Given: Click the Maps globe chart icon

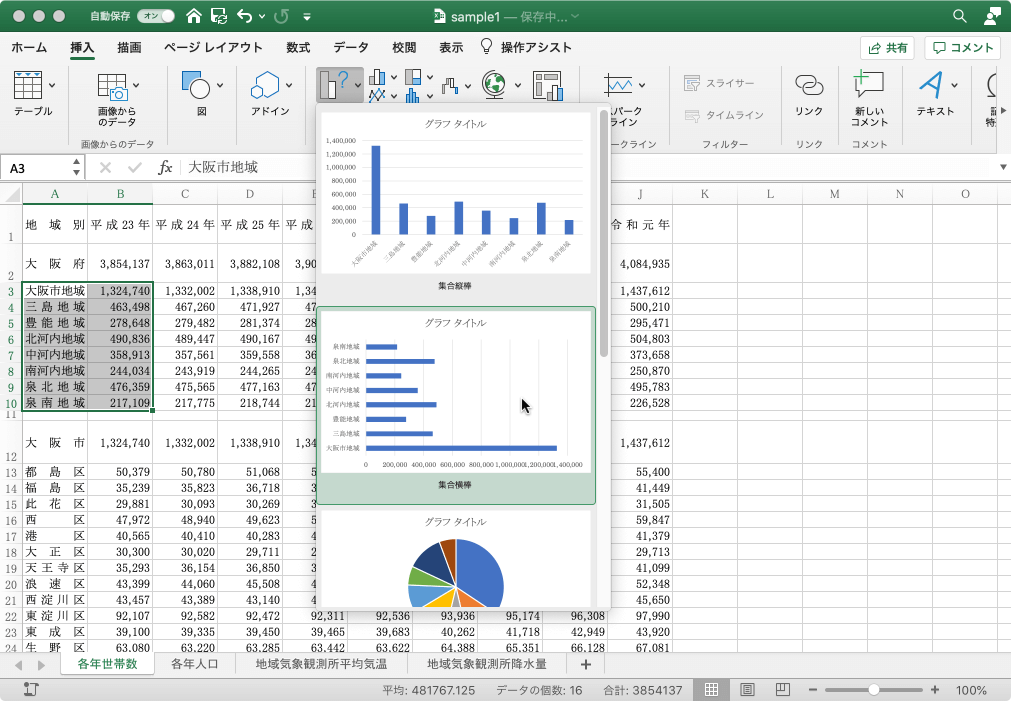Looking at the screenshot, I should (493, 83).
